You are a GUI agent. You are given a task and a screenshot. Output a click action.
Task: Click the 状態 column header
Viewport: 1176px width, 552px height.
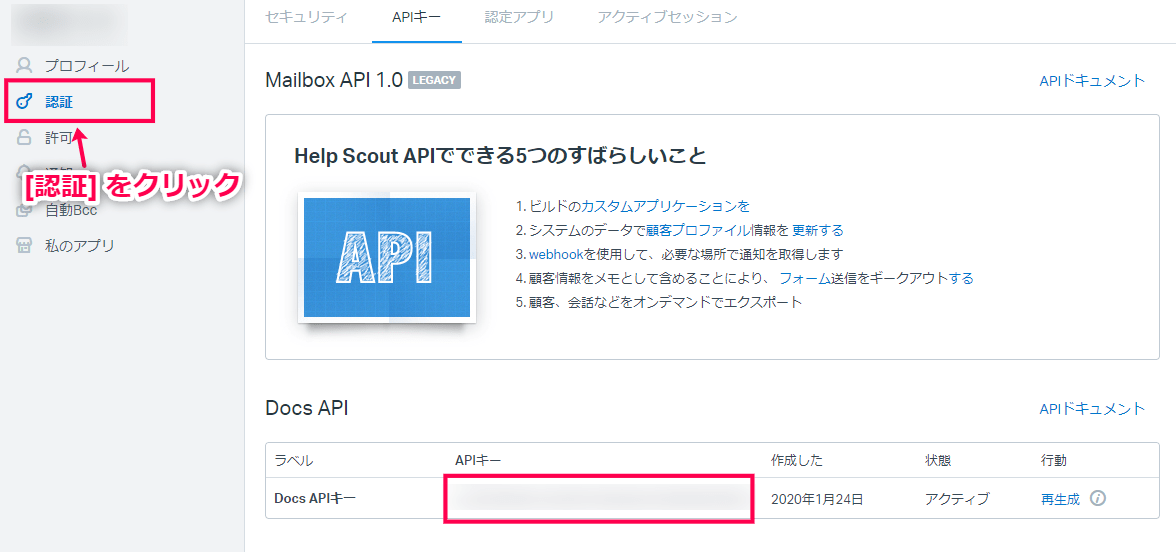point(938,460)
